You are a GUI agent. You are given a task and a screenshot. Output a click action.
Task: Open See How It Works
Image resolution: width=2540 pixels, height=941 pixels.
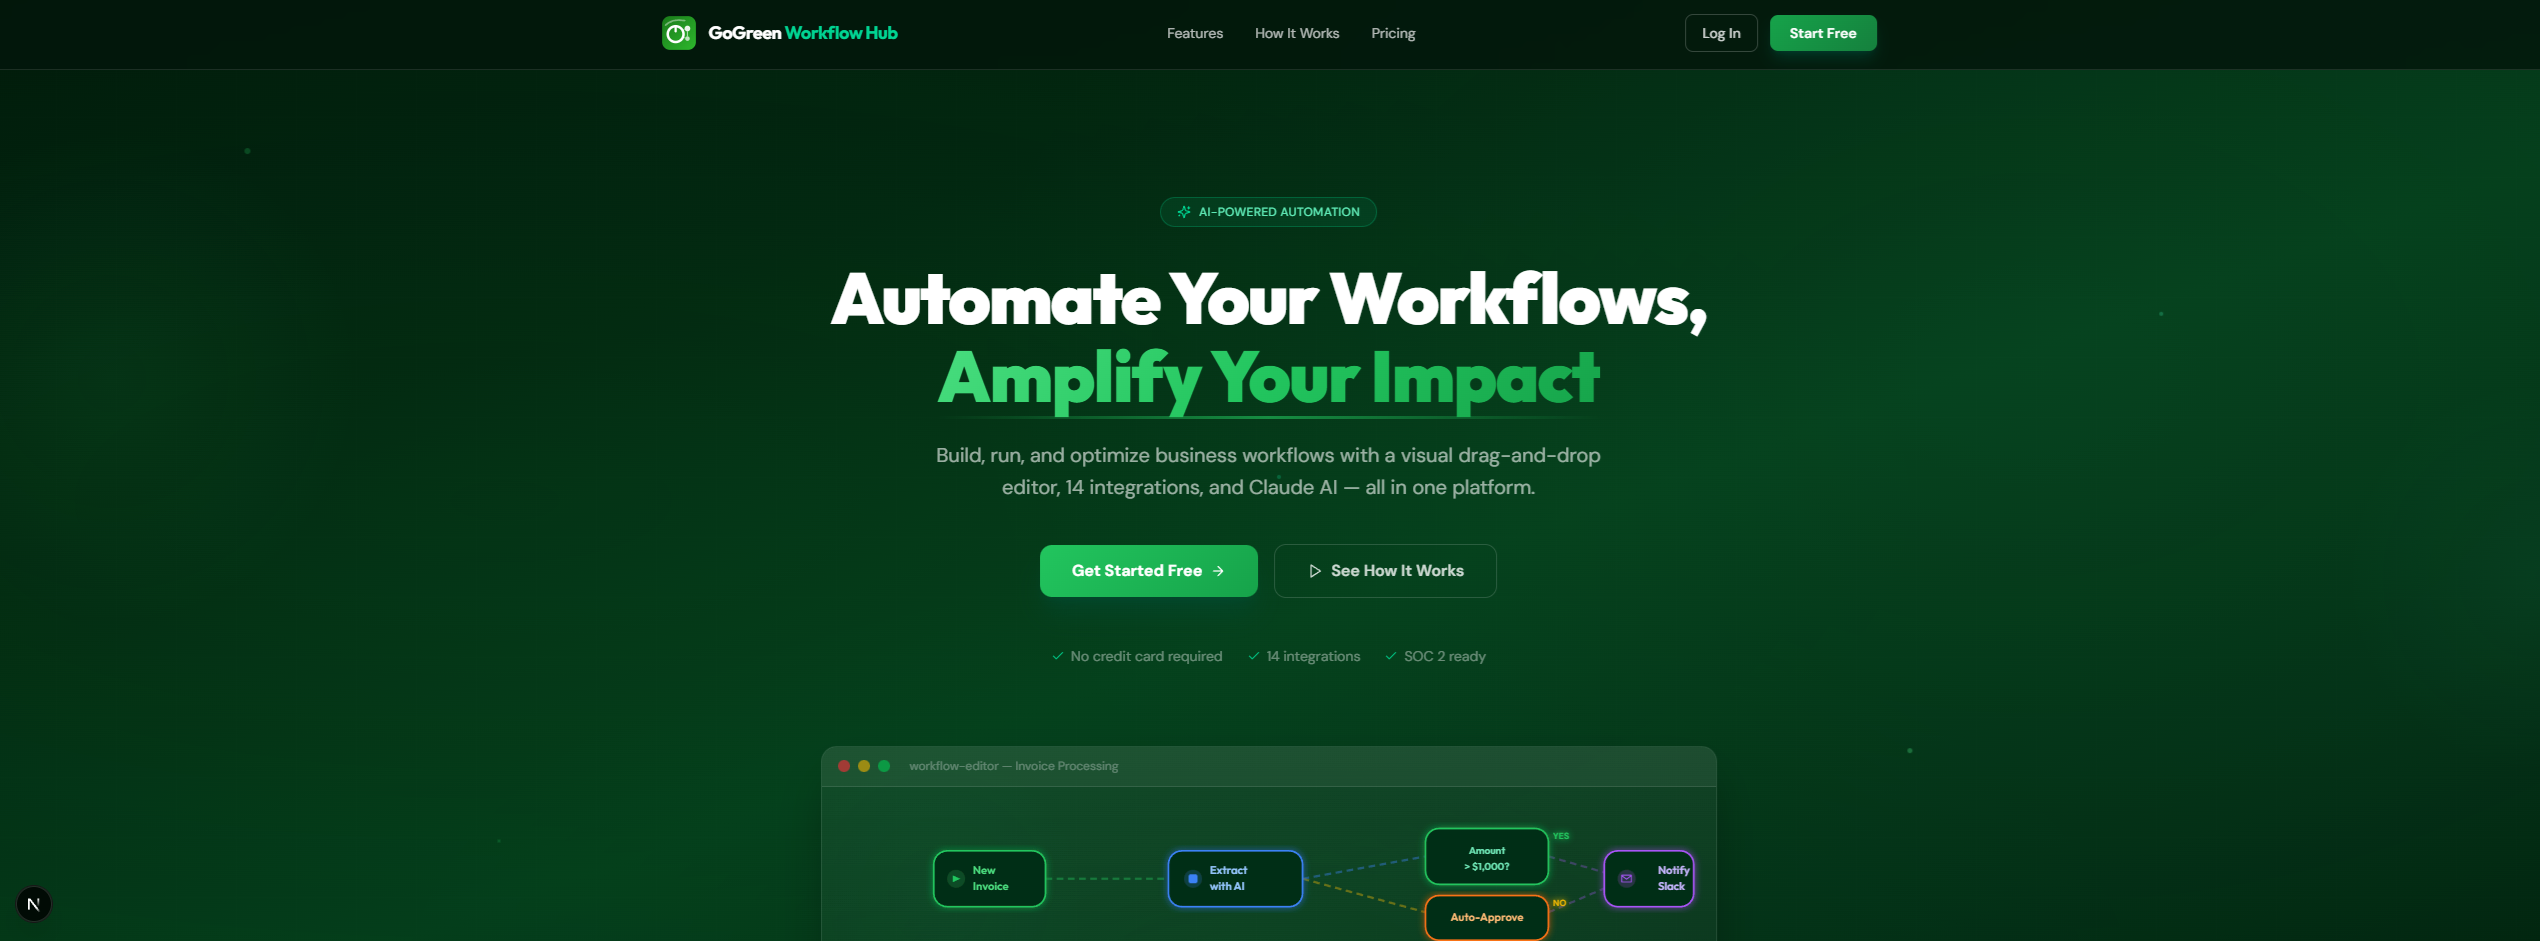click(x=1385, y=570)
